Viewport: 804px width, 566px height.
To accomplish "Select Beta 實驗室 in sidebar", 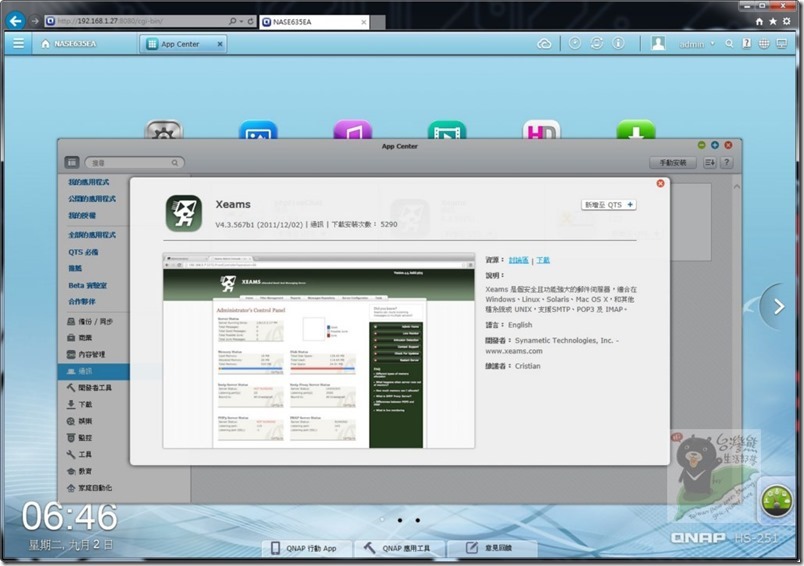I will 88,285.
